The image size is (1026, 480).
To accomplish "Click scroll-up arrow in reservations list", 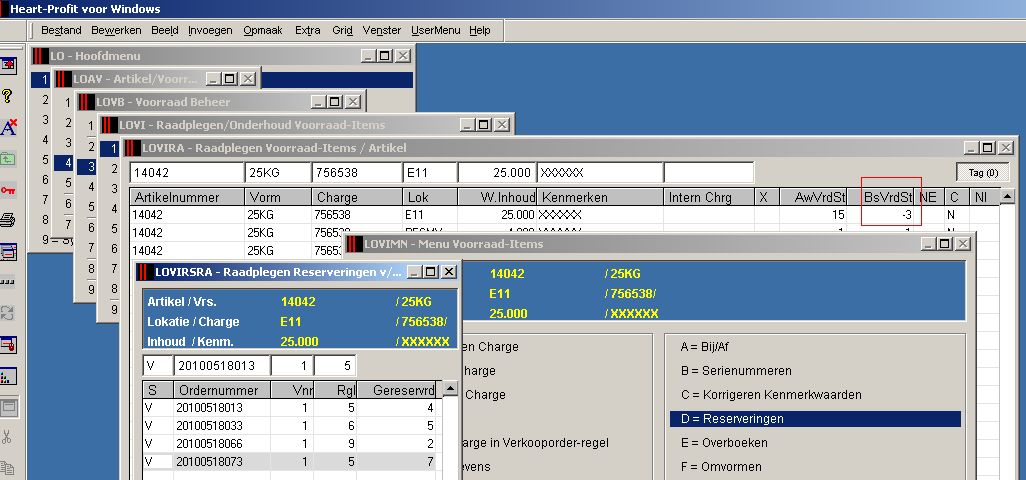I will coord(450,389).
